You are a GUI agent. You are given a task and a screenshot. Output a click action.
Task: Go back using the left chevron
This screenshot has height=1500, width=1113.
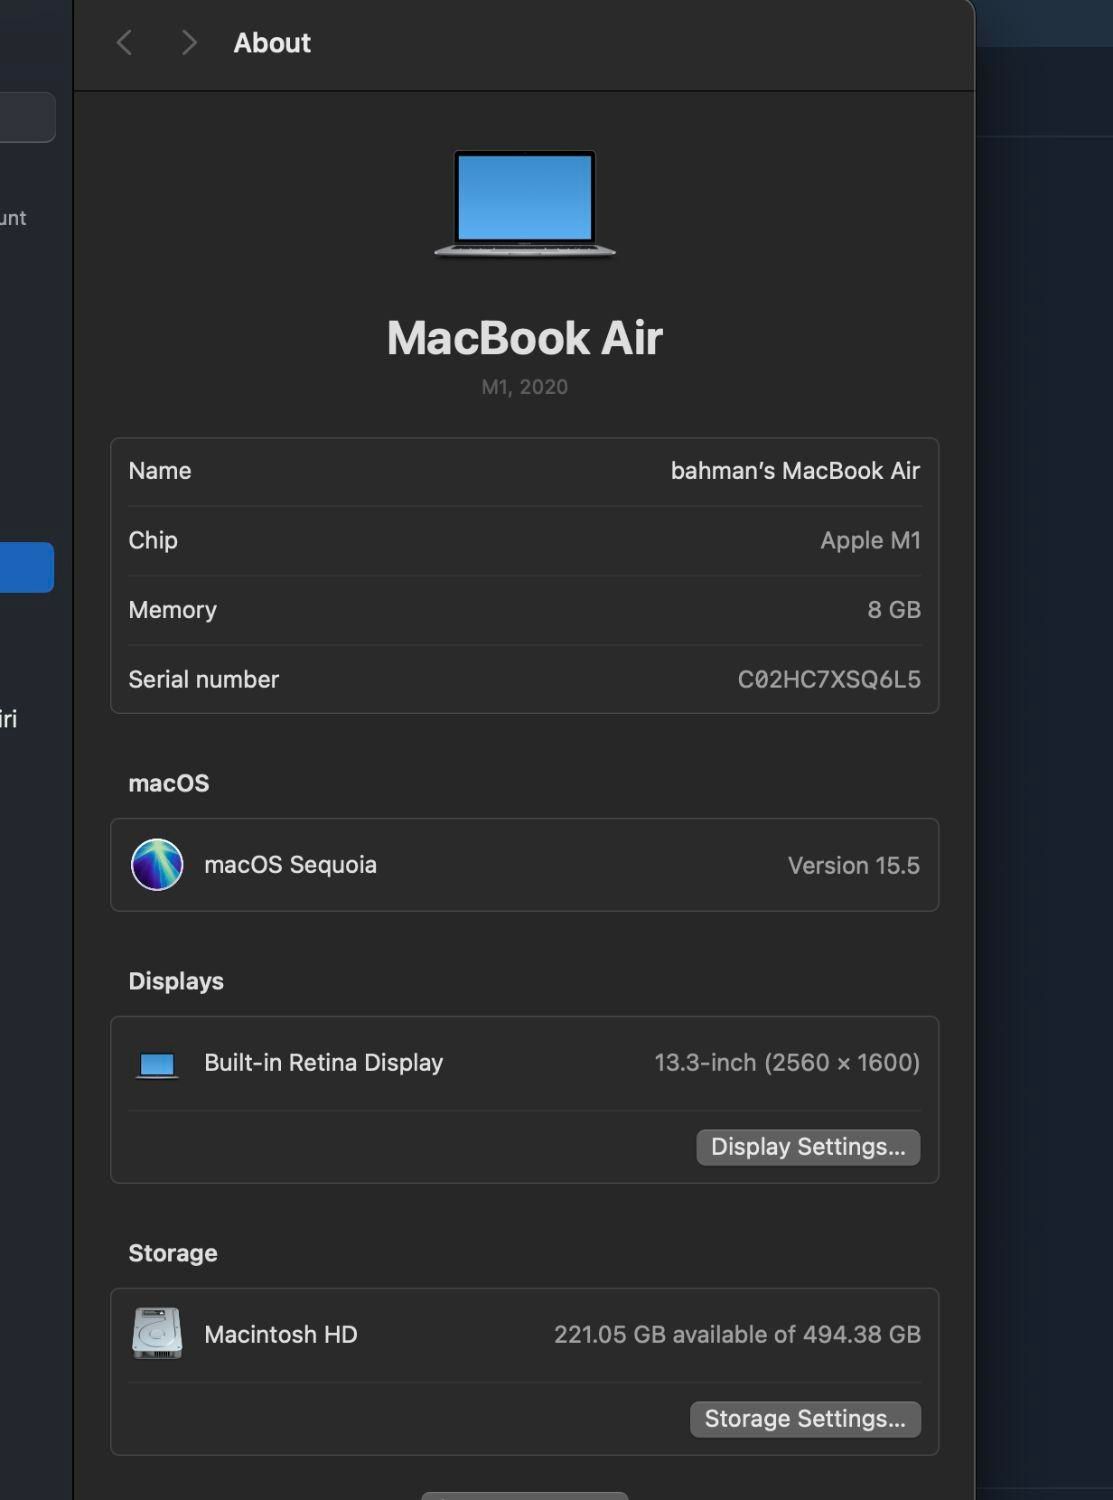(x=124, y=43)
